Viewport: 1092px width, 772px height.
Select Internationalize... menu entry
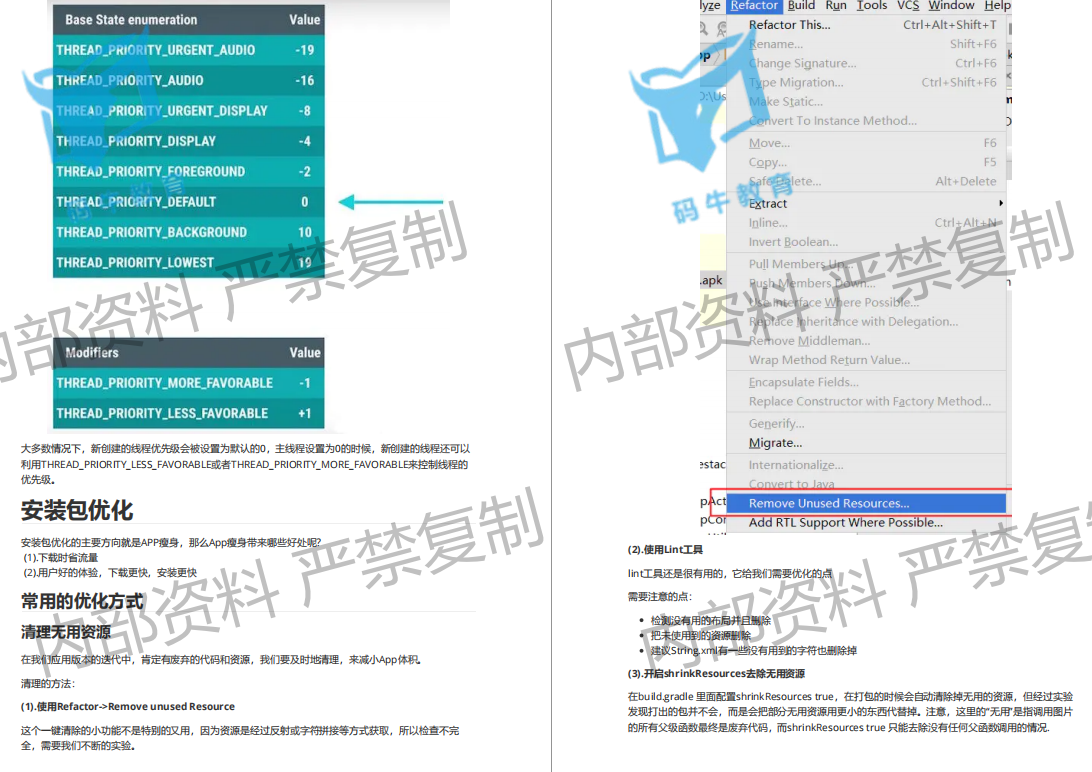[x=866, y=465]
